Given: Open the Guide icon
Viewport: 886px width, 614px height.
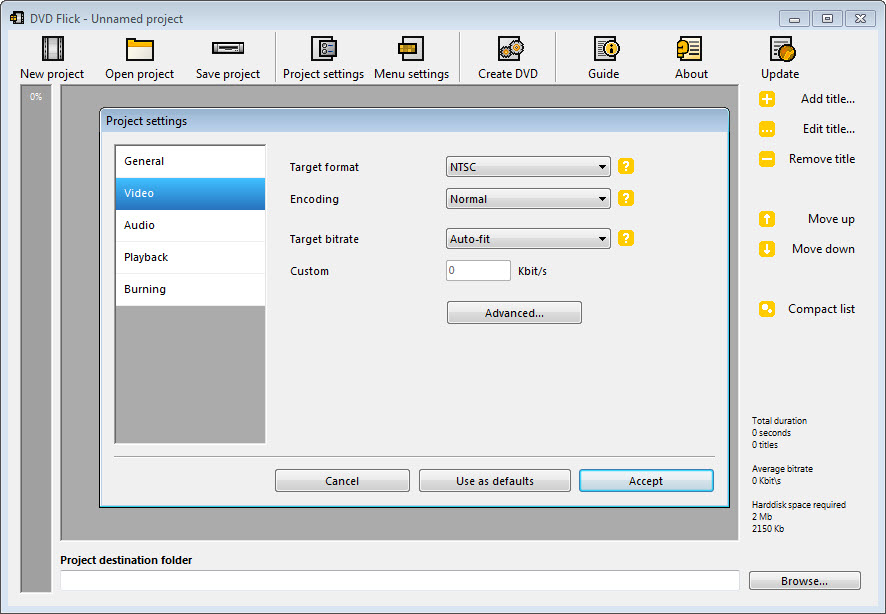Looking at the screenshot, I should pos(607,49).
